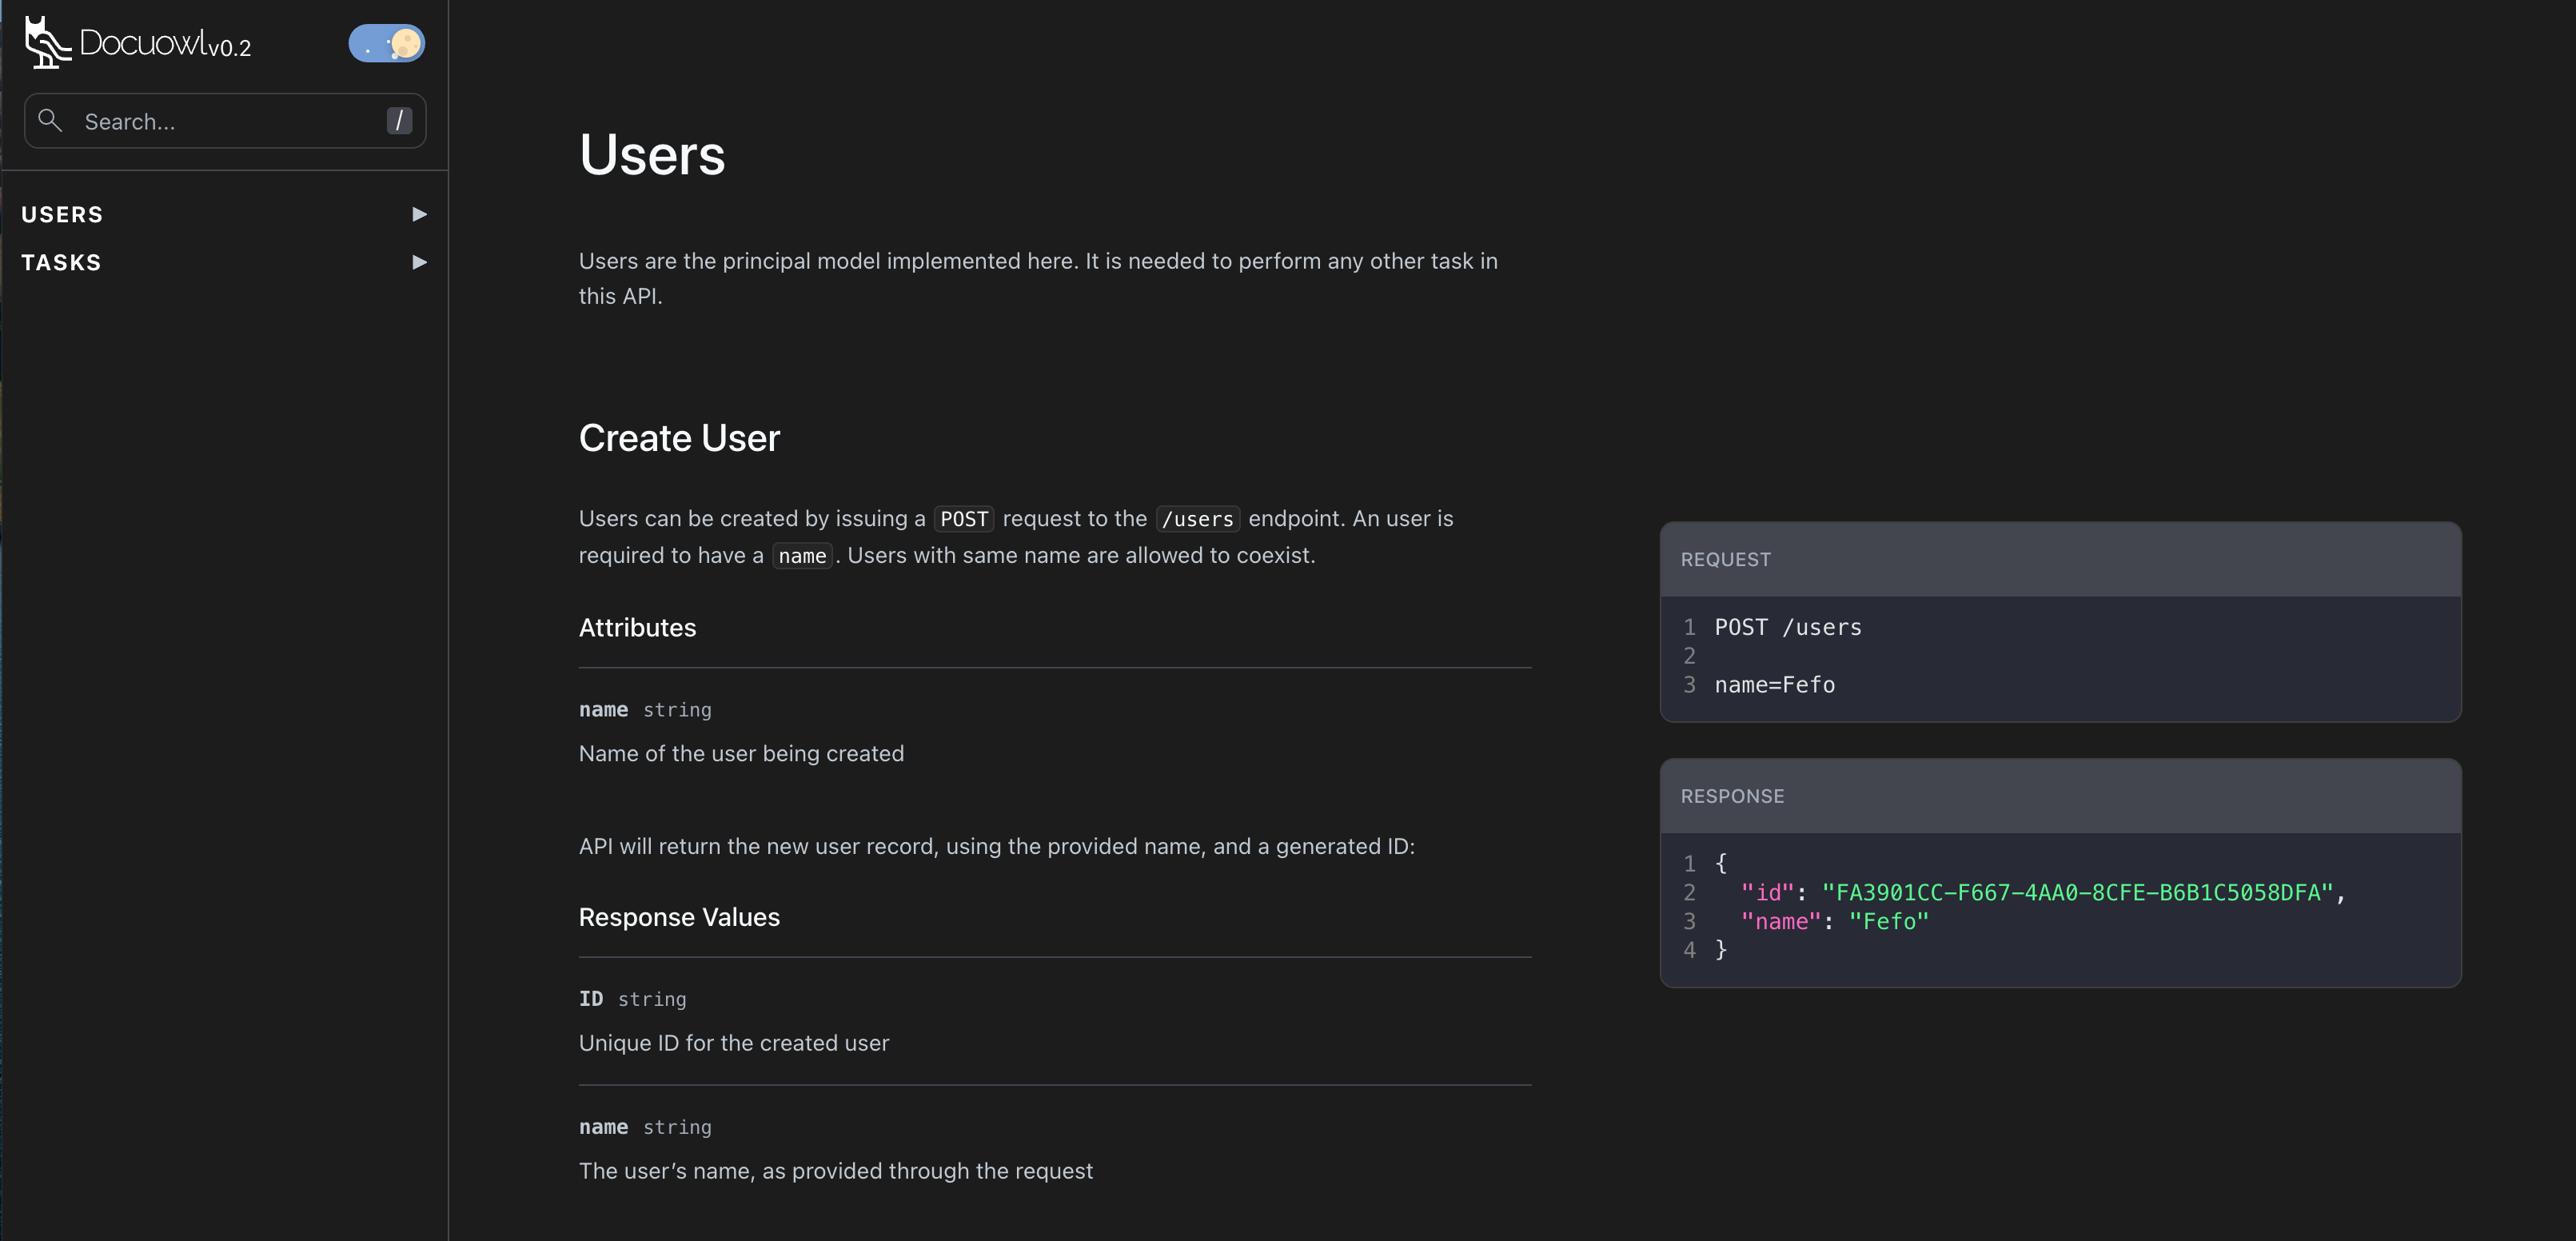The image size is (2576, 1241).
Task: Open the TASKS sidebar item
Action: [61, 262]
